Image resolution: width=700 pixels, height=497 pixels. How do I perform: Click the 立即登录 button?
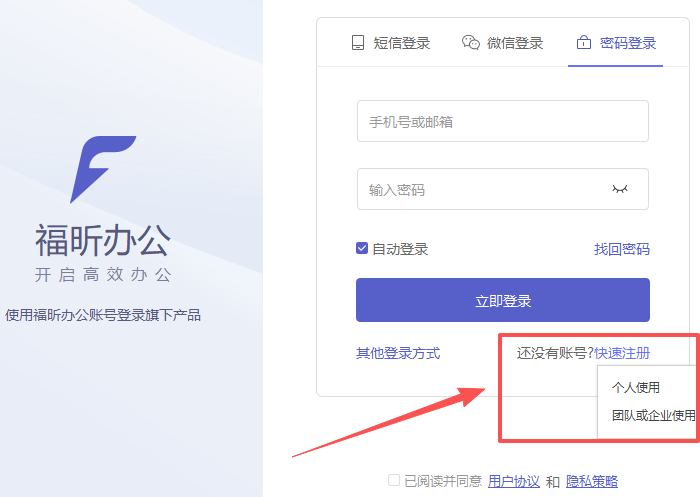point(503,300)
